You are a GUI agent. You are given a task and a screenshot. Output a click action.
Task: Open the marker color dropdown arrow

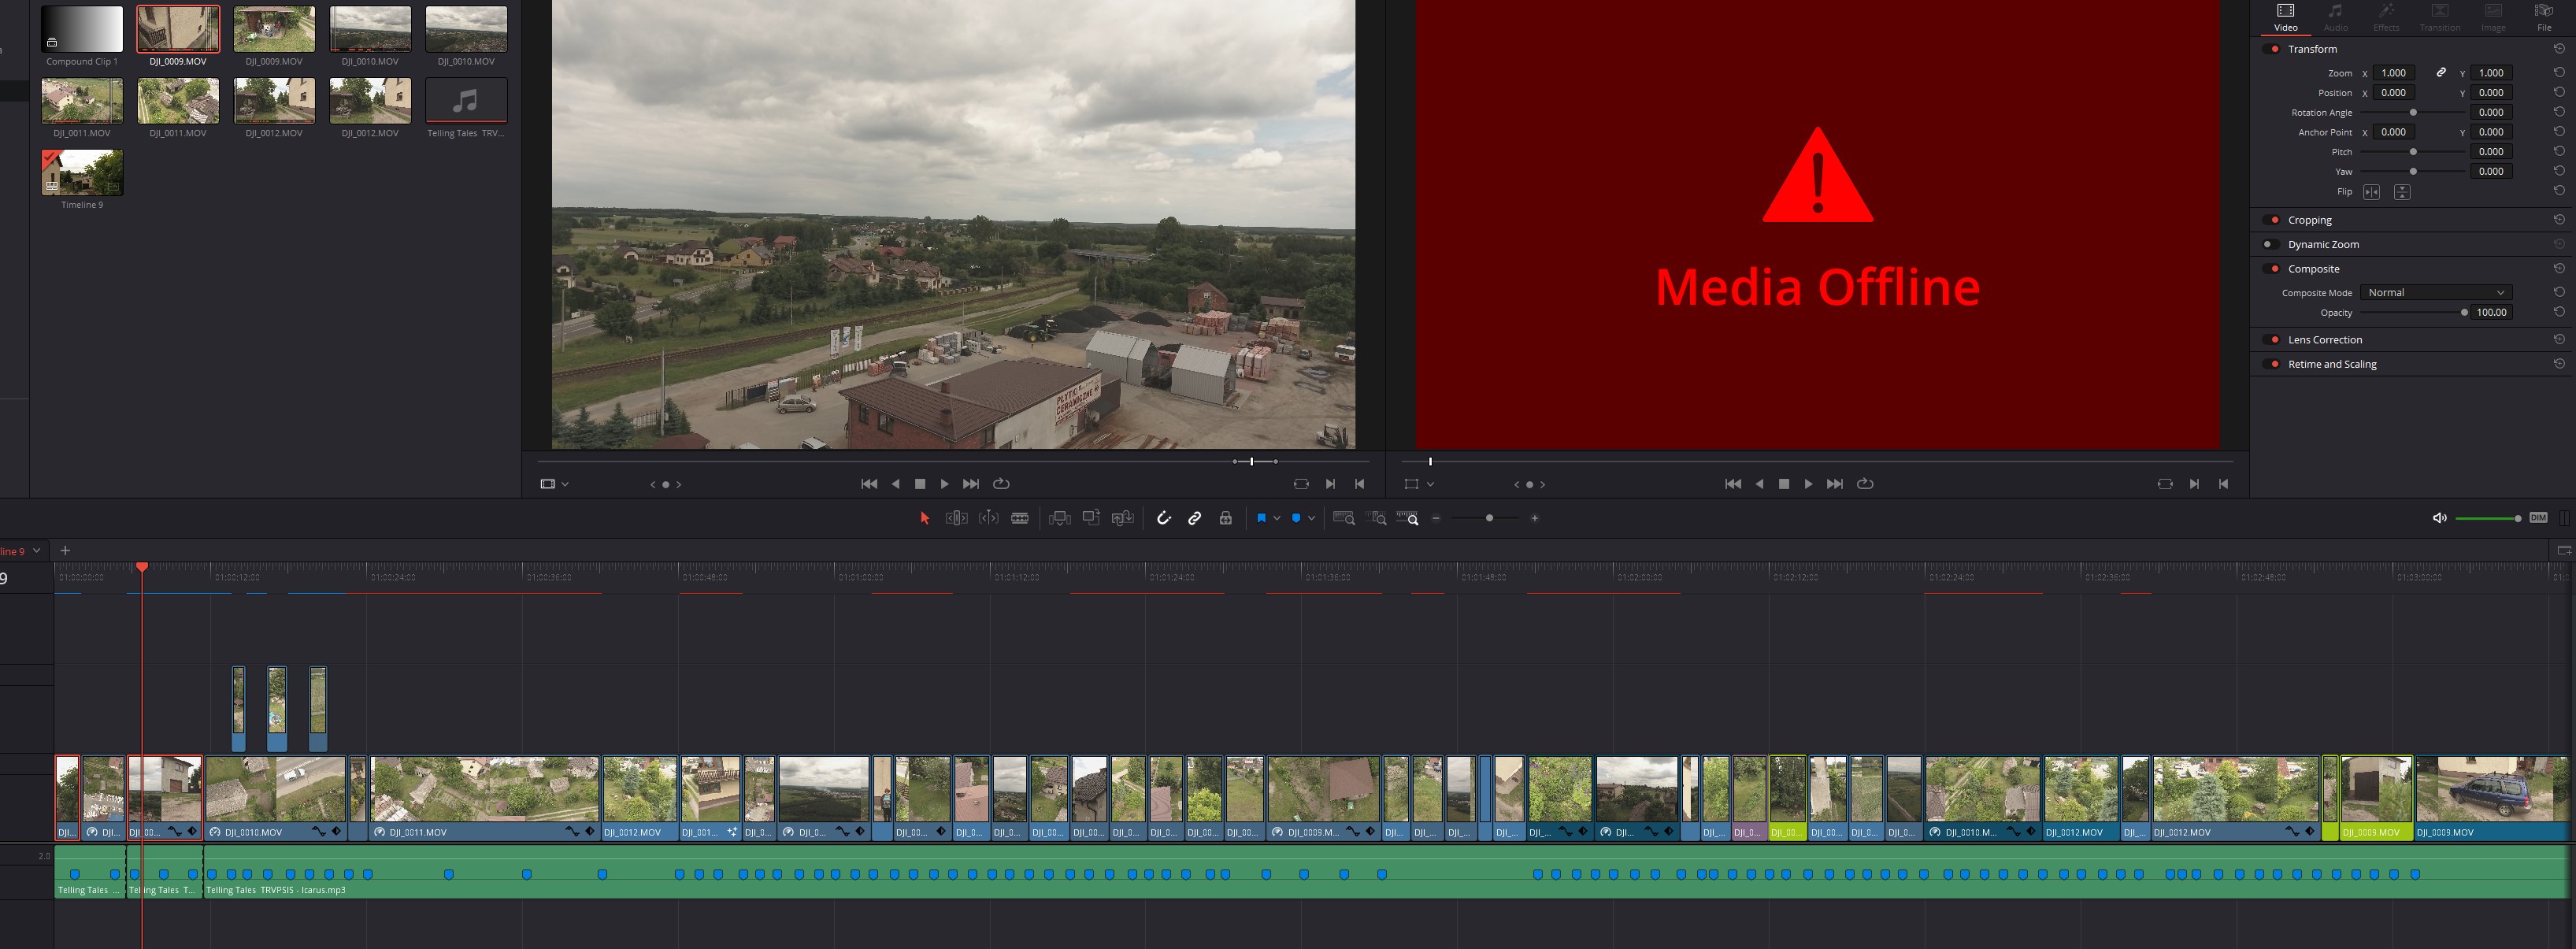(x=1311, y=518)
